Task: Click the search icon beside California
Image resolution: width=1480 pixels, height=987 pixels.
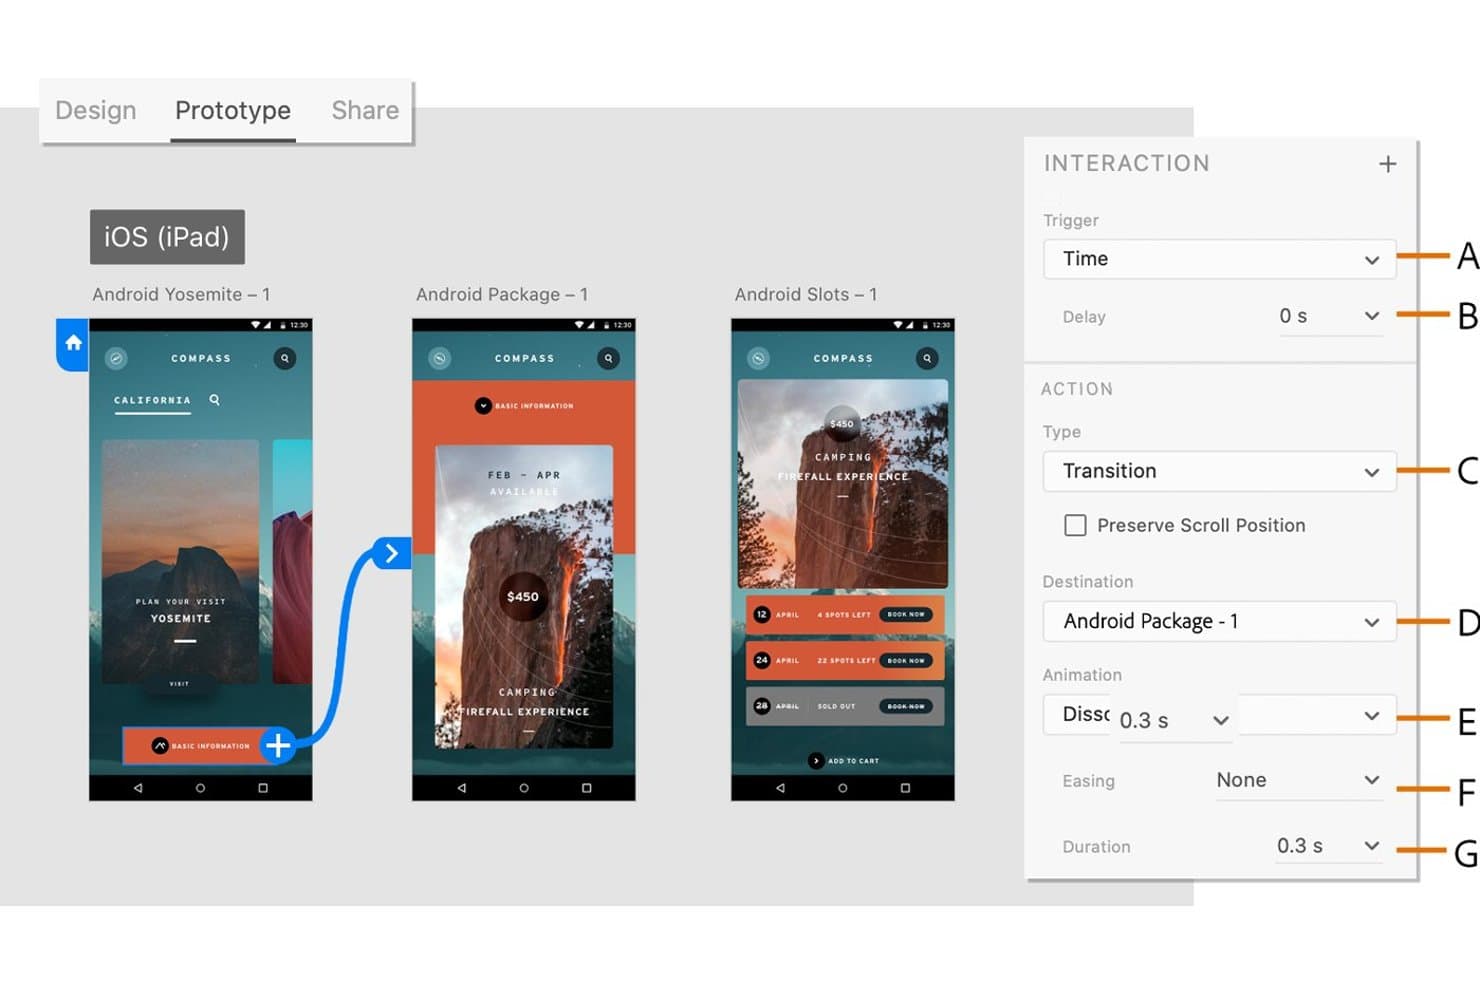Action: coord(214,400)
